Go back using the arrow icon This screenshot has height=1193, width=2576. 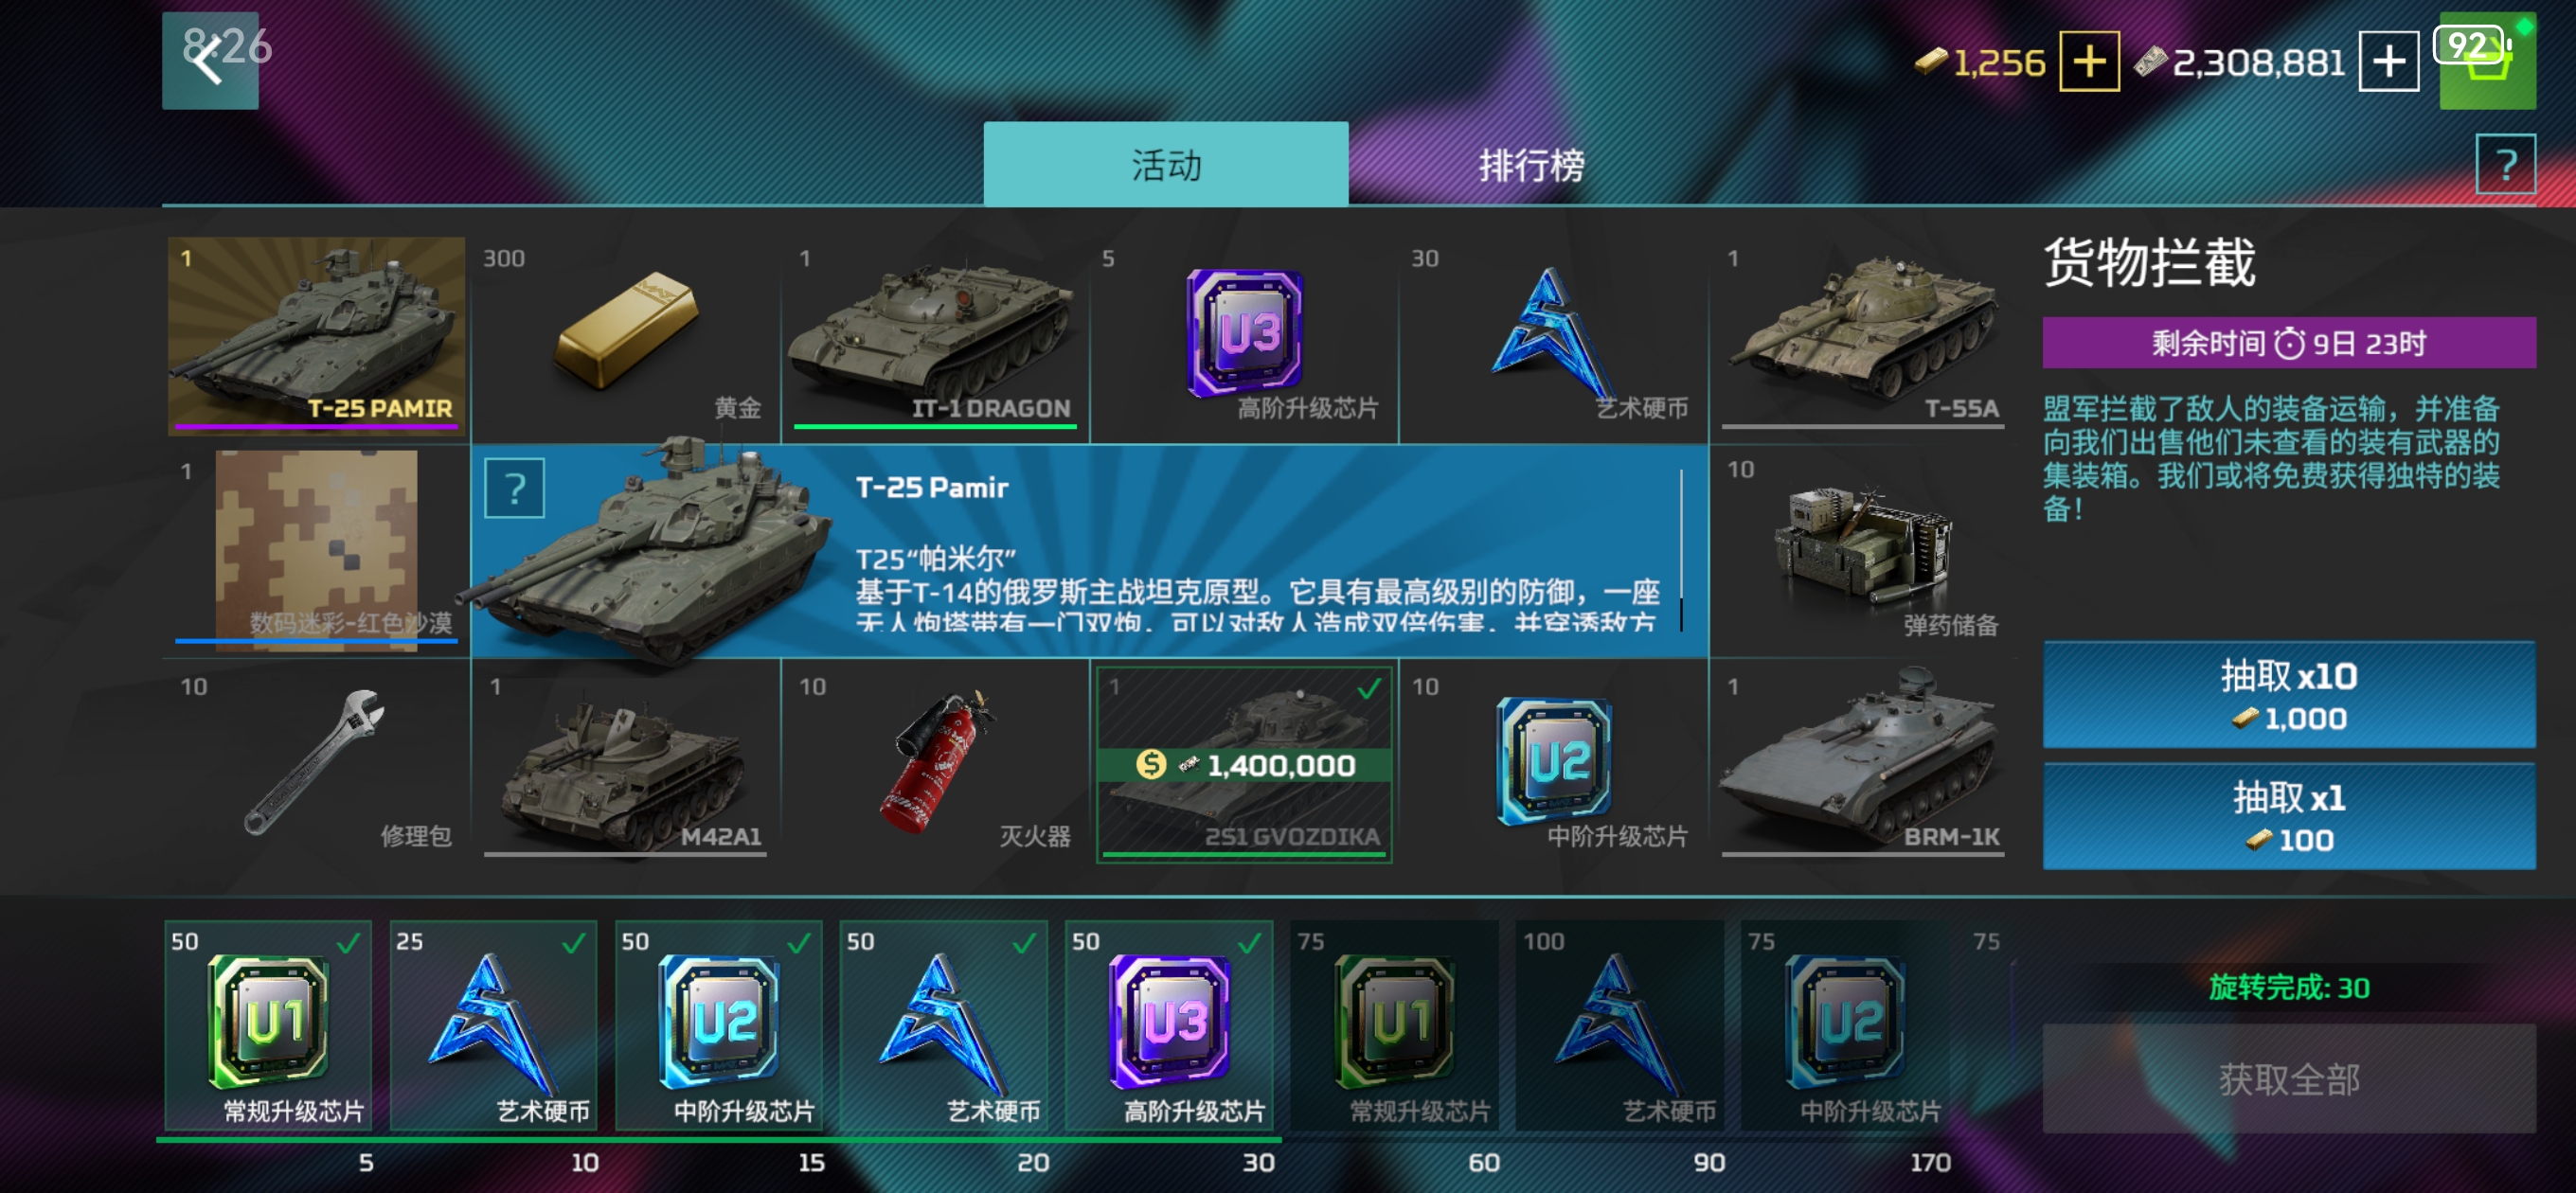point(210,61)
